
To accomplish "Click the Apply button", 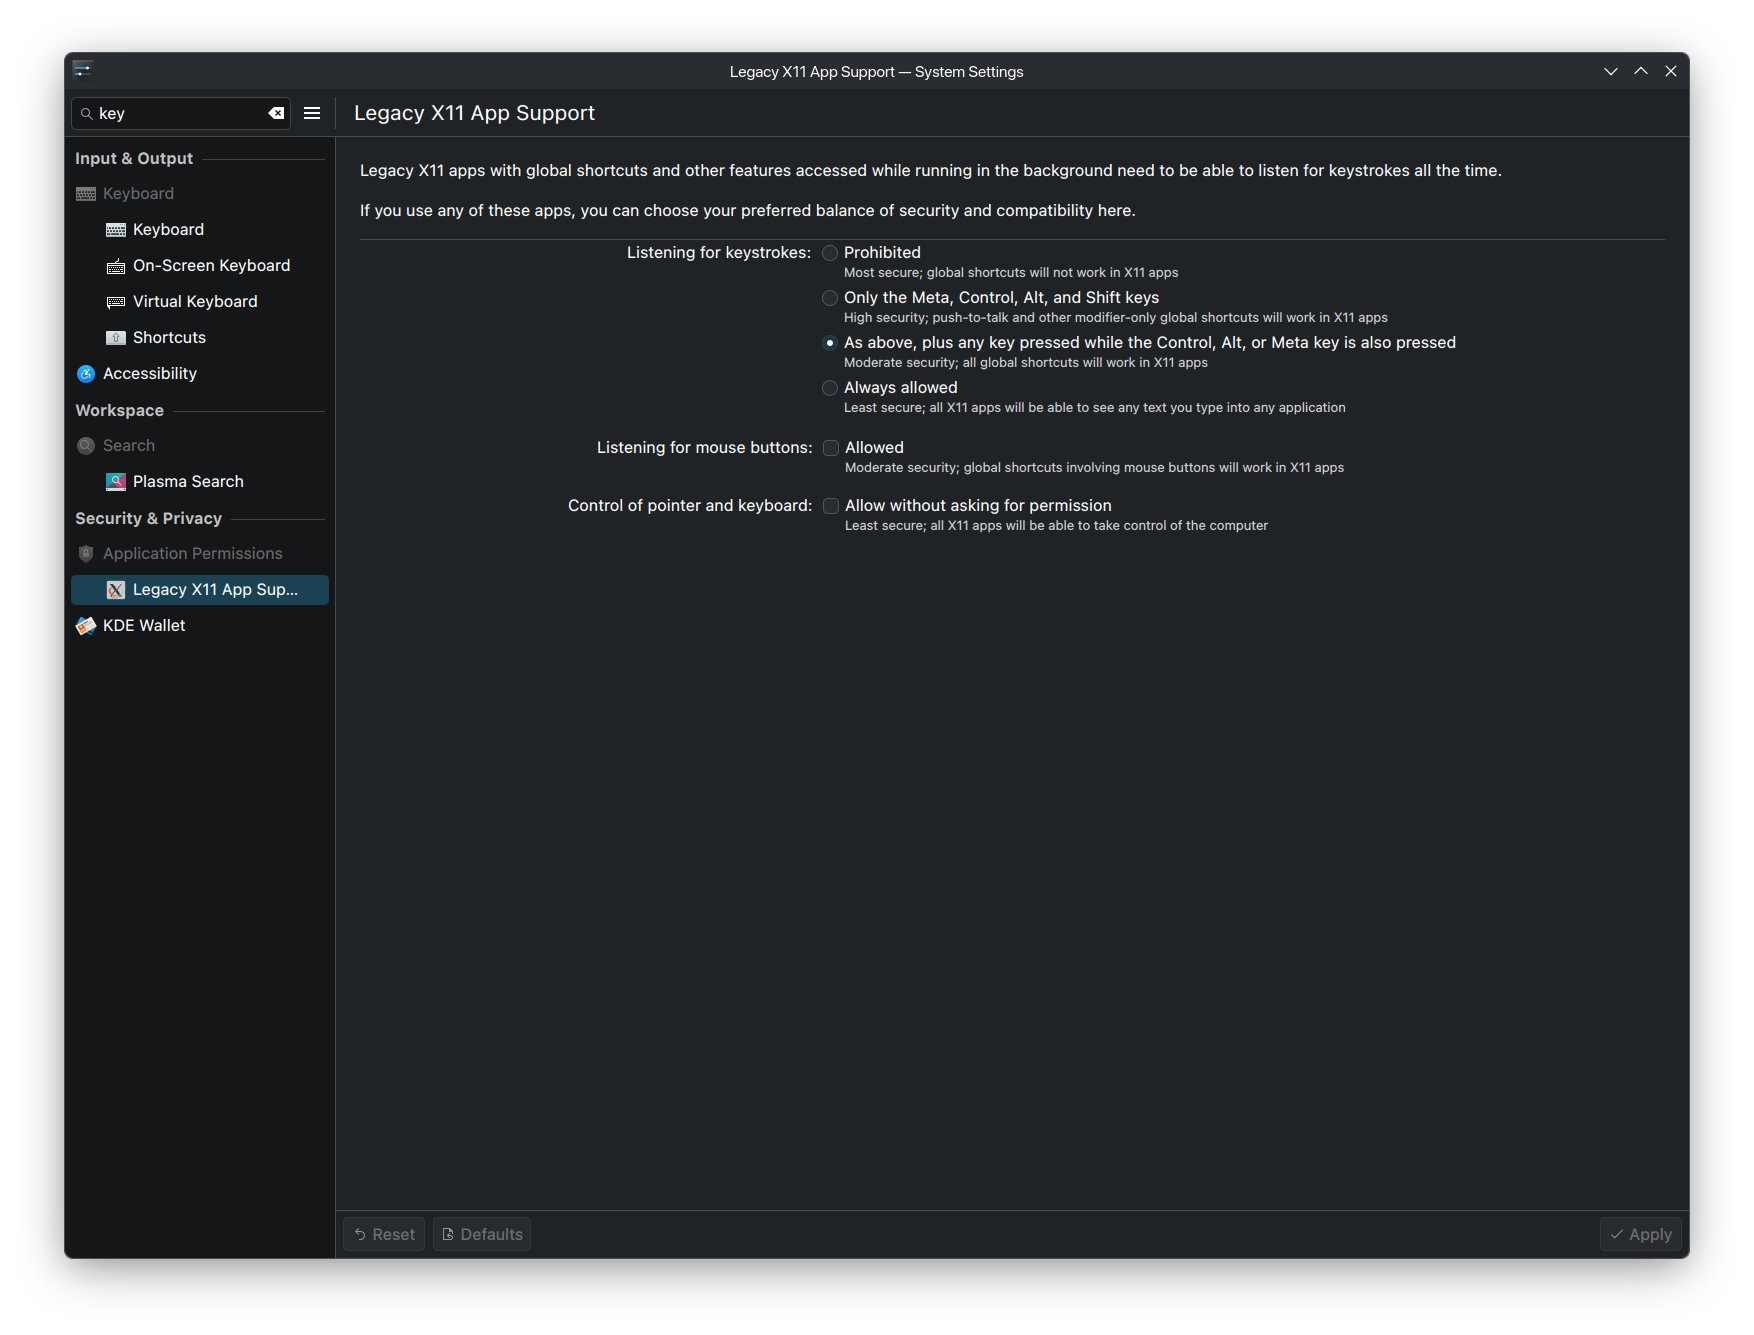I will [x=1641, y=1234].
